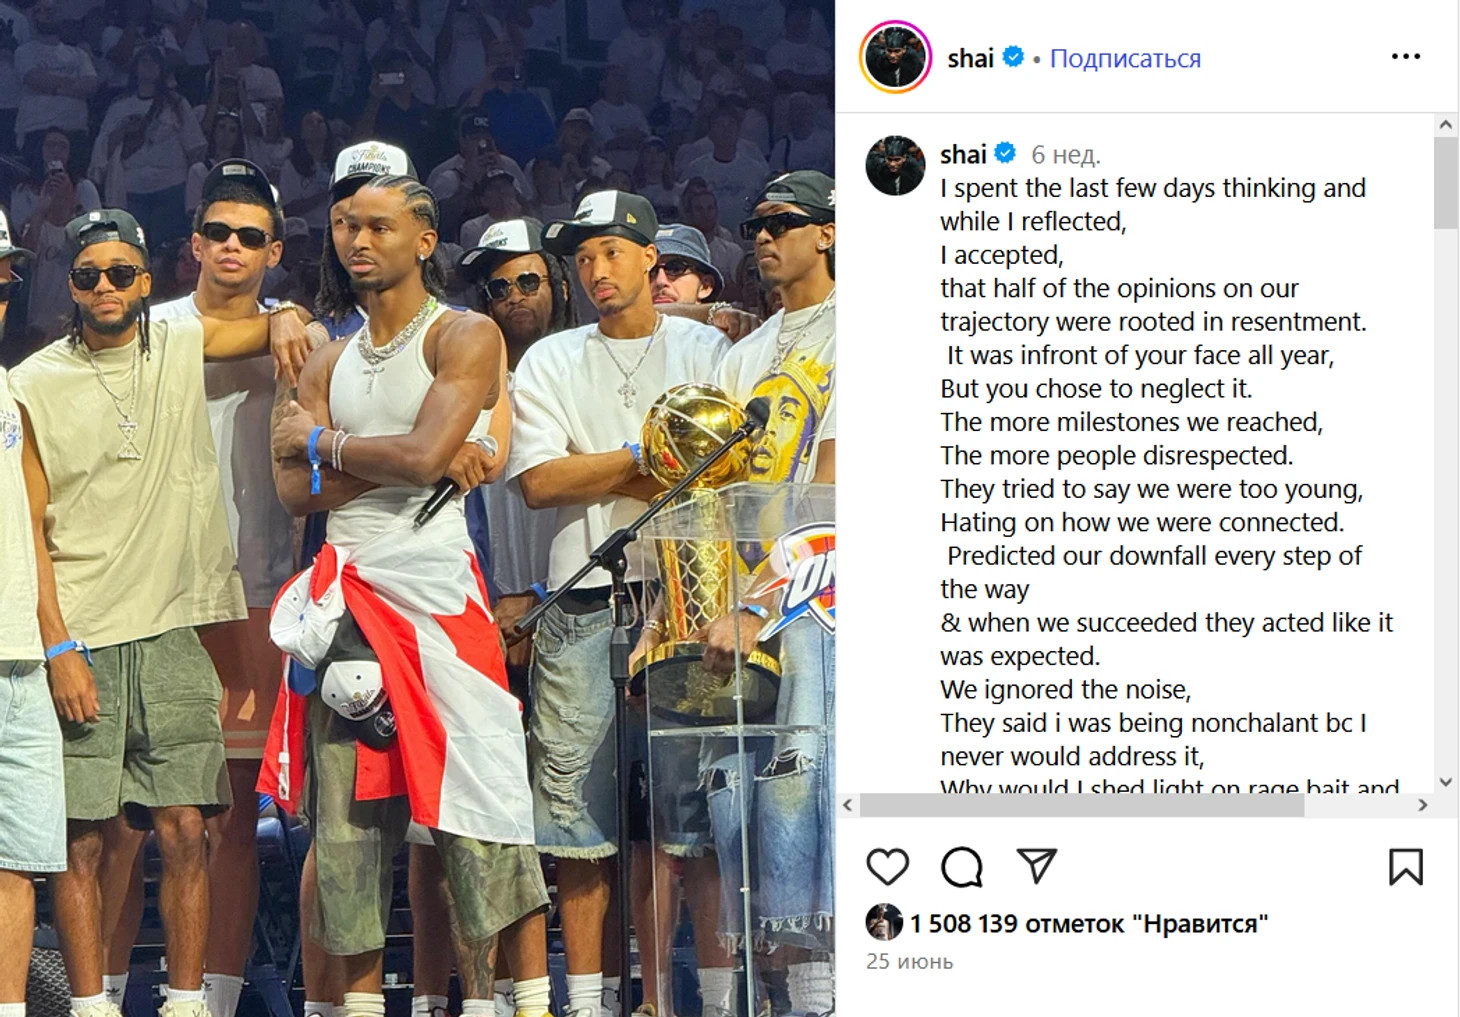Follow shai via Подписаться link
Screen dimensions: 1460x1017
point(1125,58)
